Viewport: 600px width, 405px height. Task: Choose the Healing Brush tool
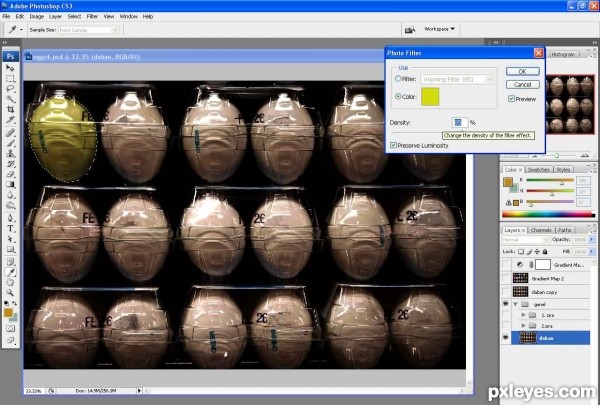[10, 133]
